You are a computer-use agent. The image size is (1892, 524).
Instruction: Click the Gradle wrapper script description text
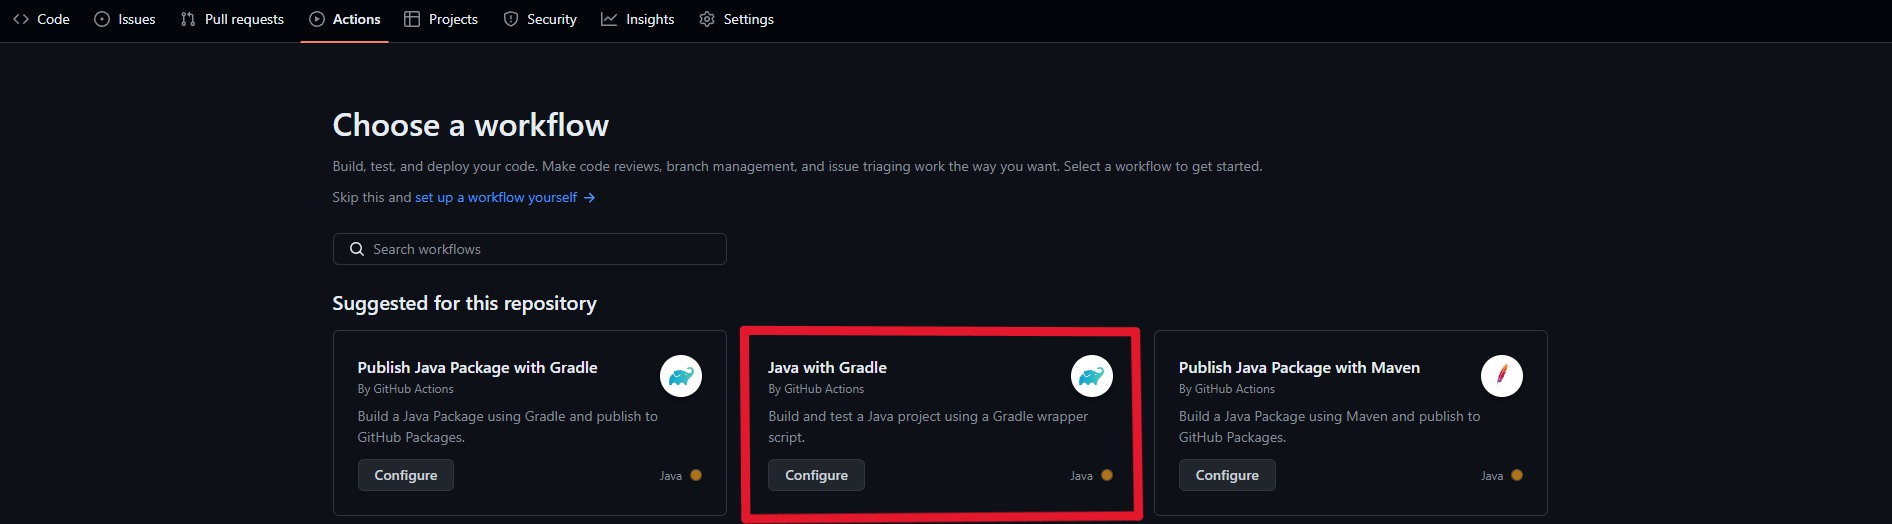pyautogui.click(x=928, y=427)
